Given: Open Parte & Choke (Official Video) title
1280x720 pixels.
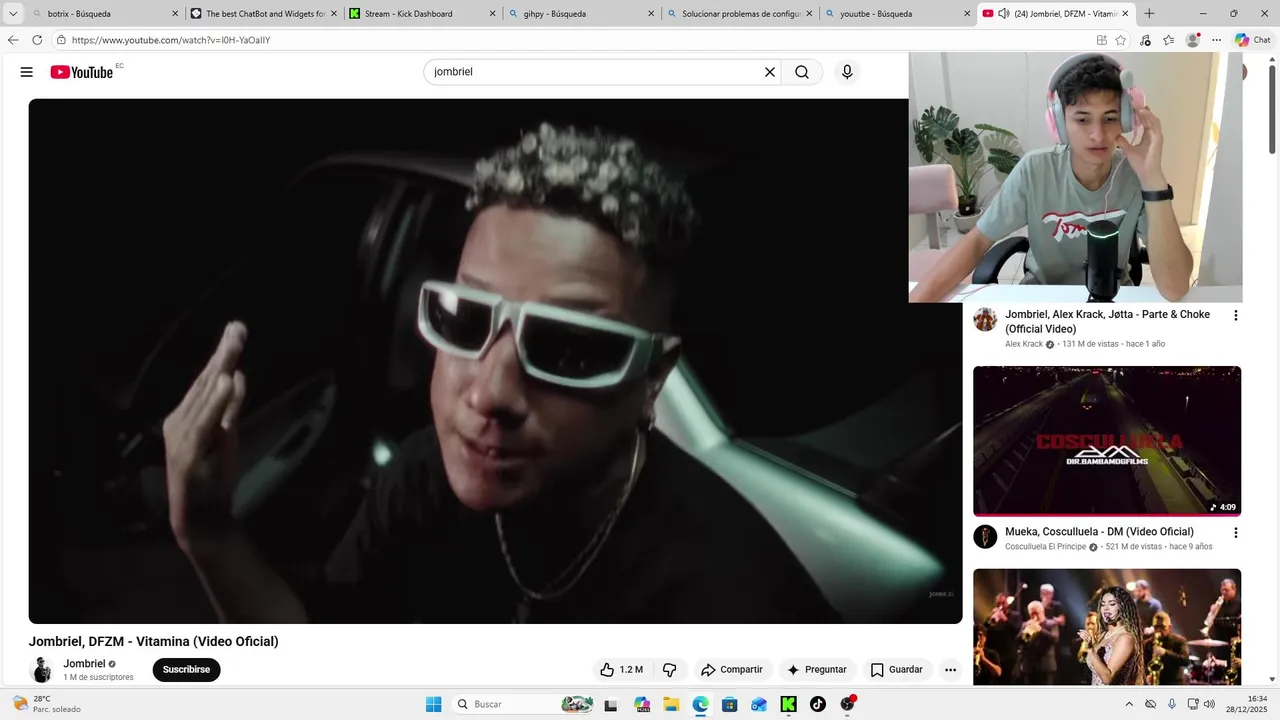Looking at the screenshot, I should coord(1107,321).
